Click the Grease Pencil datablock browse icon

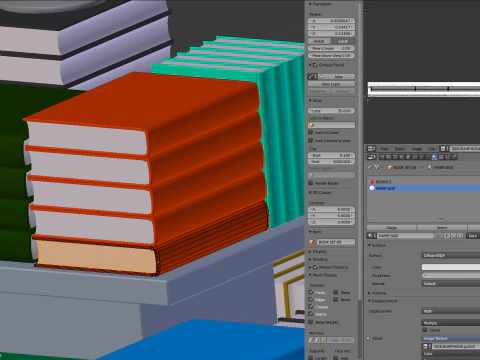click(x=312, y=77)
